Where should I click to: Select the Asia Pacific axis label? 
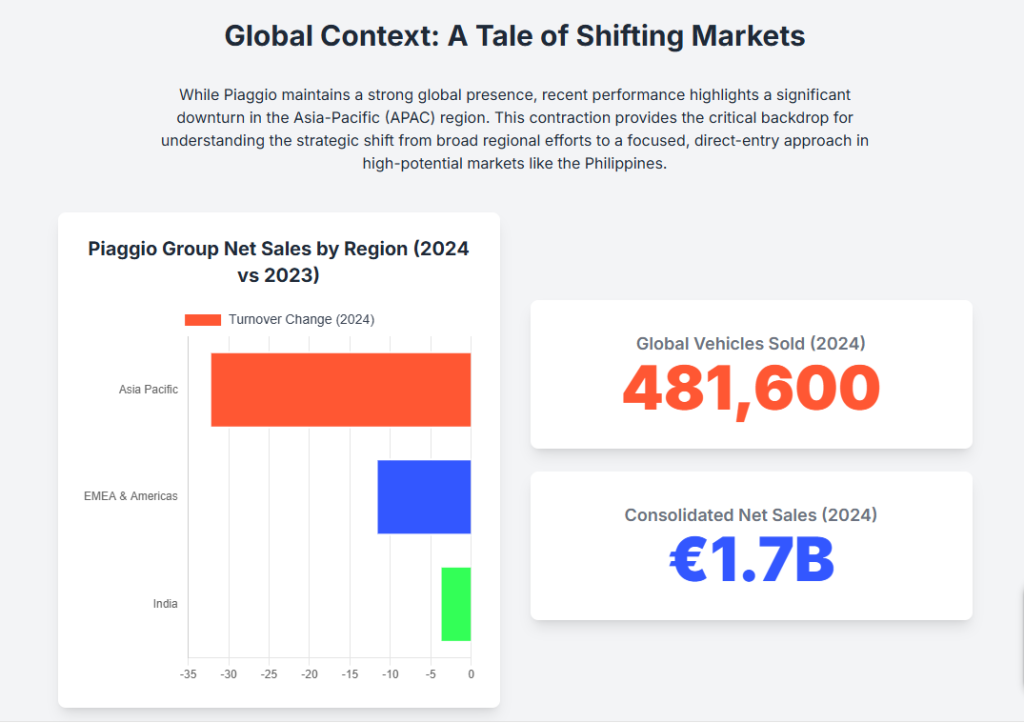pyautogui.click(x=148, y=389)
